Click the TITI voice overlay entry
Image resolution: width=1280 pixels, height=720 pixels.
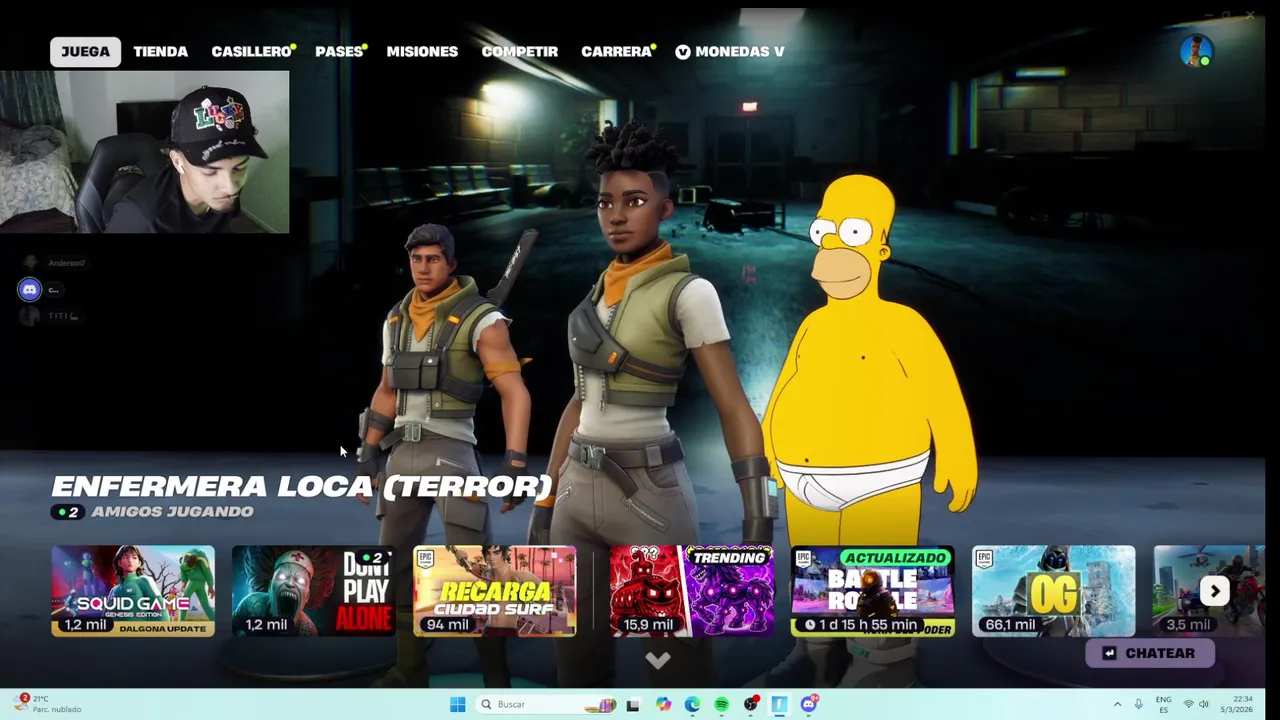[x=62, y=316]
